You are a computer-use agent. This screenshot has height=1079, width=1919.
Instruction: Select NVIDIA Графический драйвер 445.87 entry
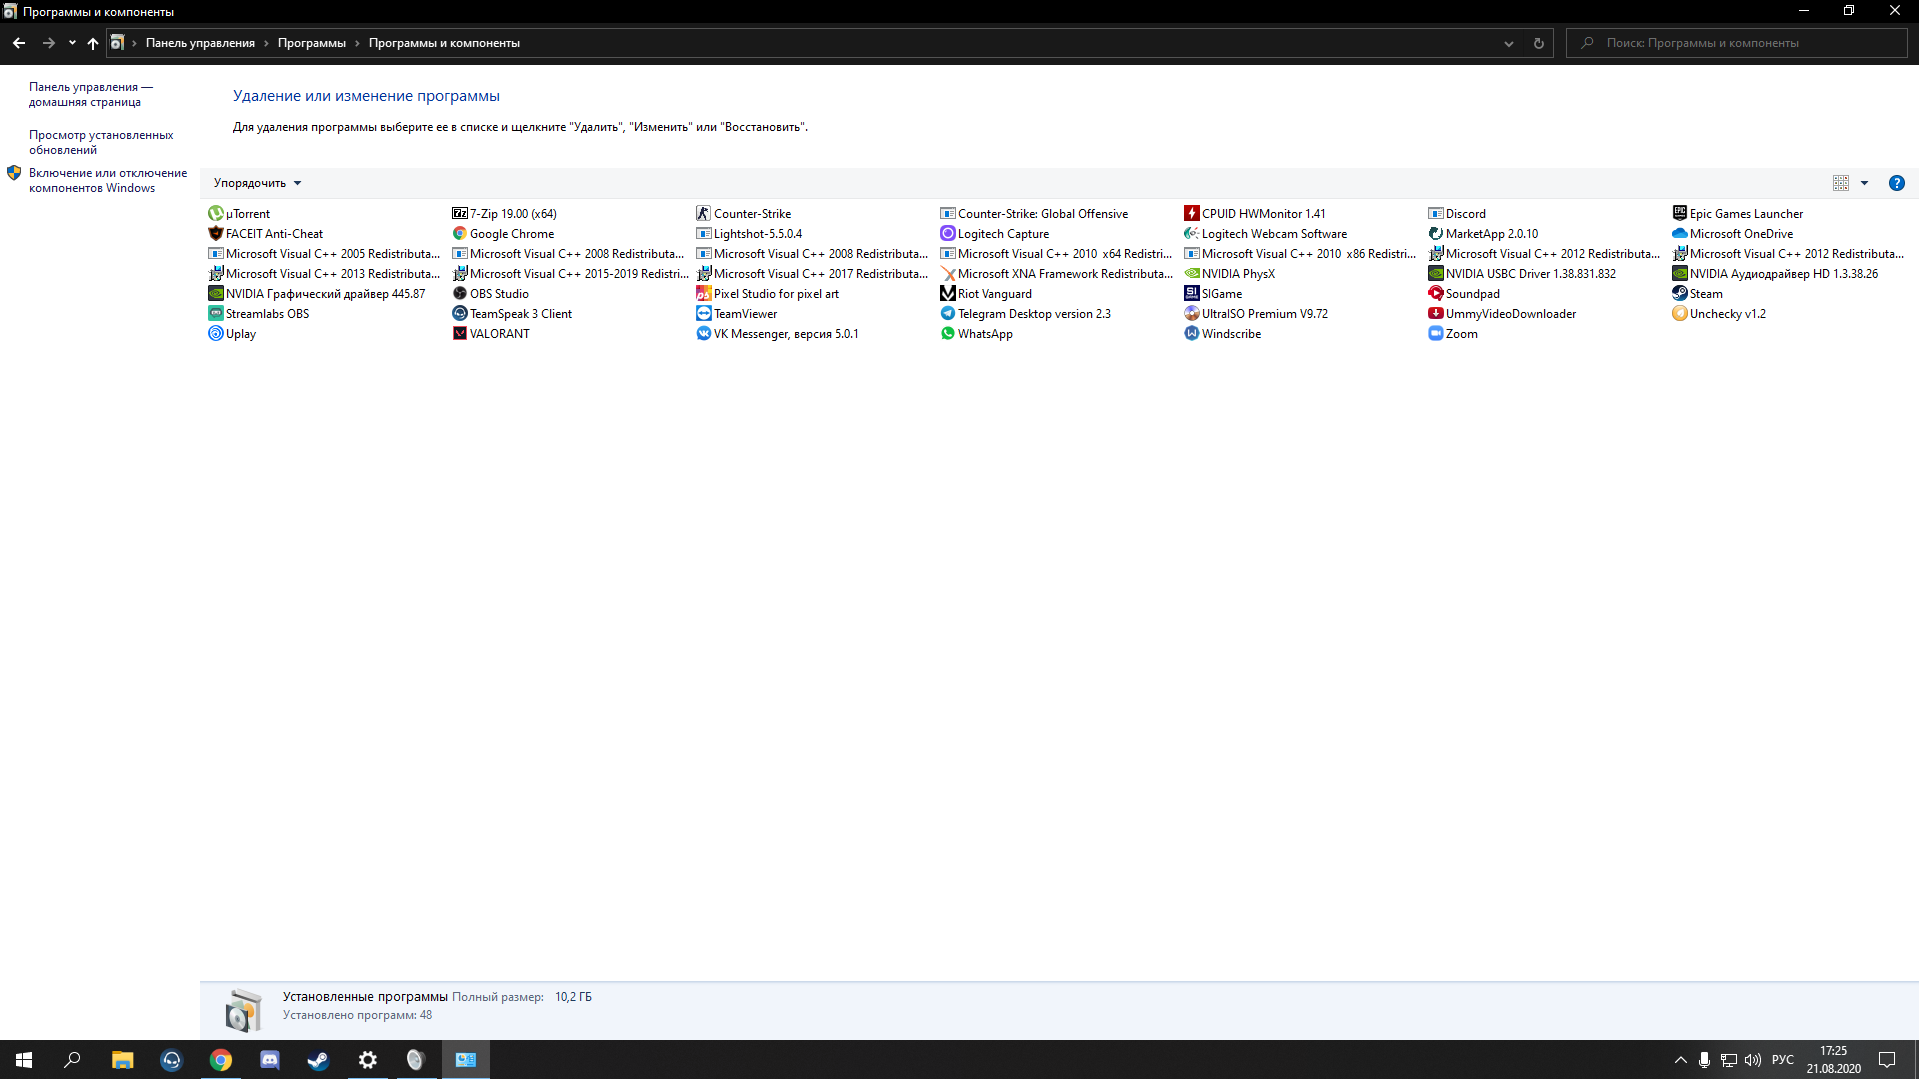tap(317, 294)
